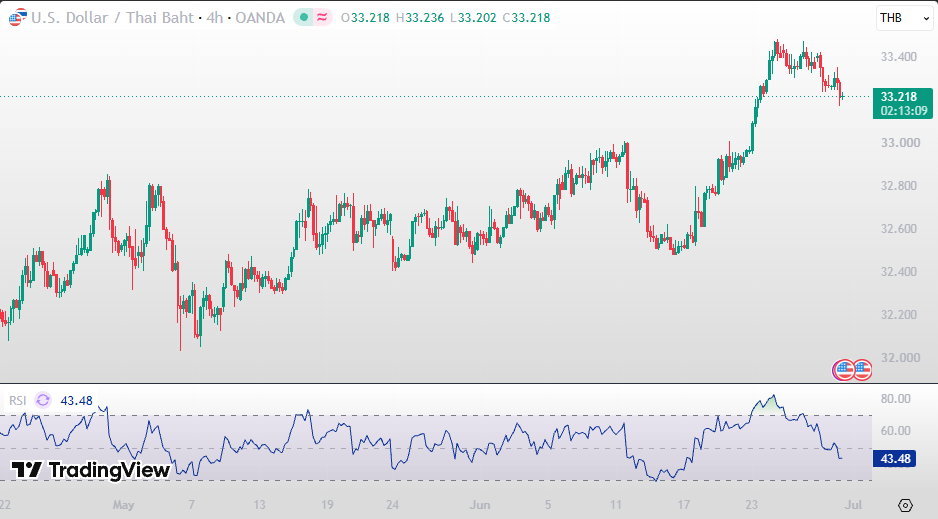Click the pink approximate data indicator icon

[322, 17]
